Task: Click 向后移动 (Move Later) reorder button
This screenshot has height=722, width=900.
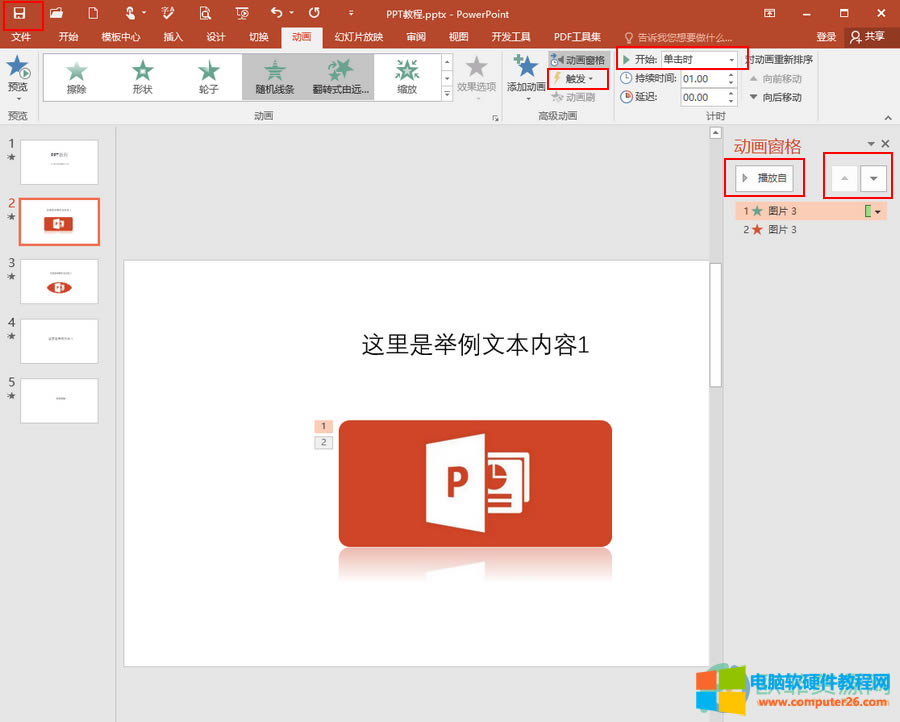Action: point(775,97)
